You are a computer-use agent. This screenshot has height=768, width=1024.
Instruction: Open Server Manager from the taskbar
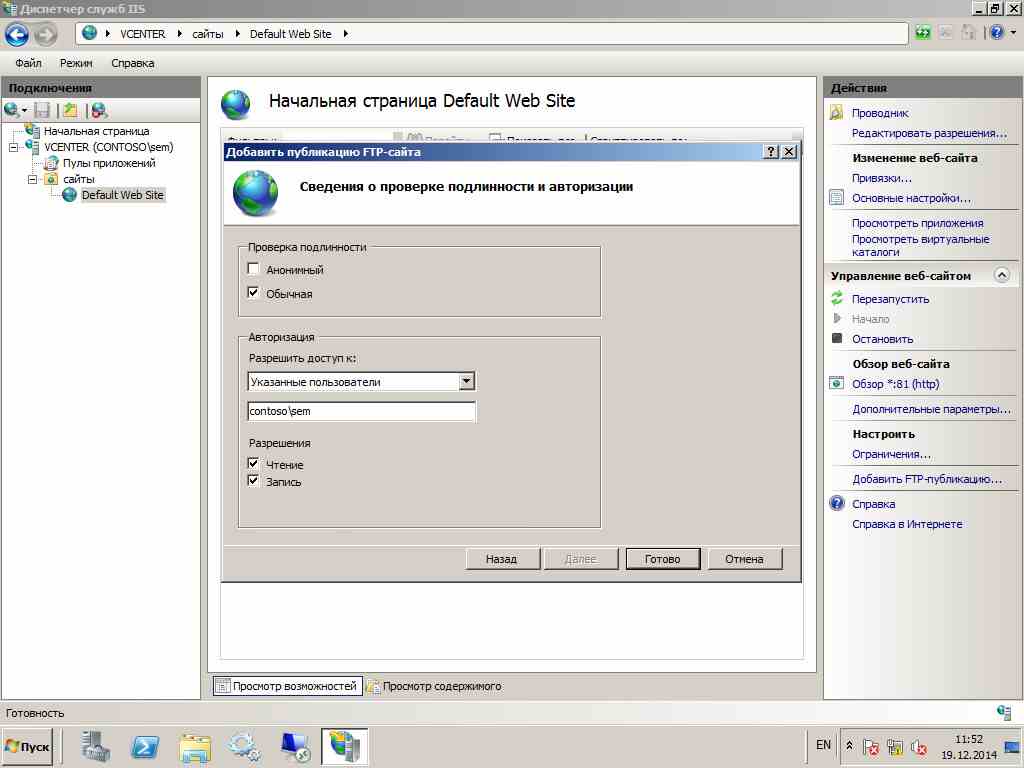point(95,746)
